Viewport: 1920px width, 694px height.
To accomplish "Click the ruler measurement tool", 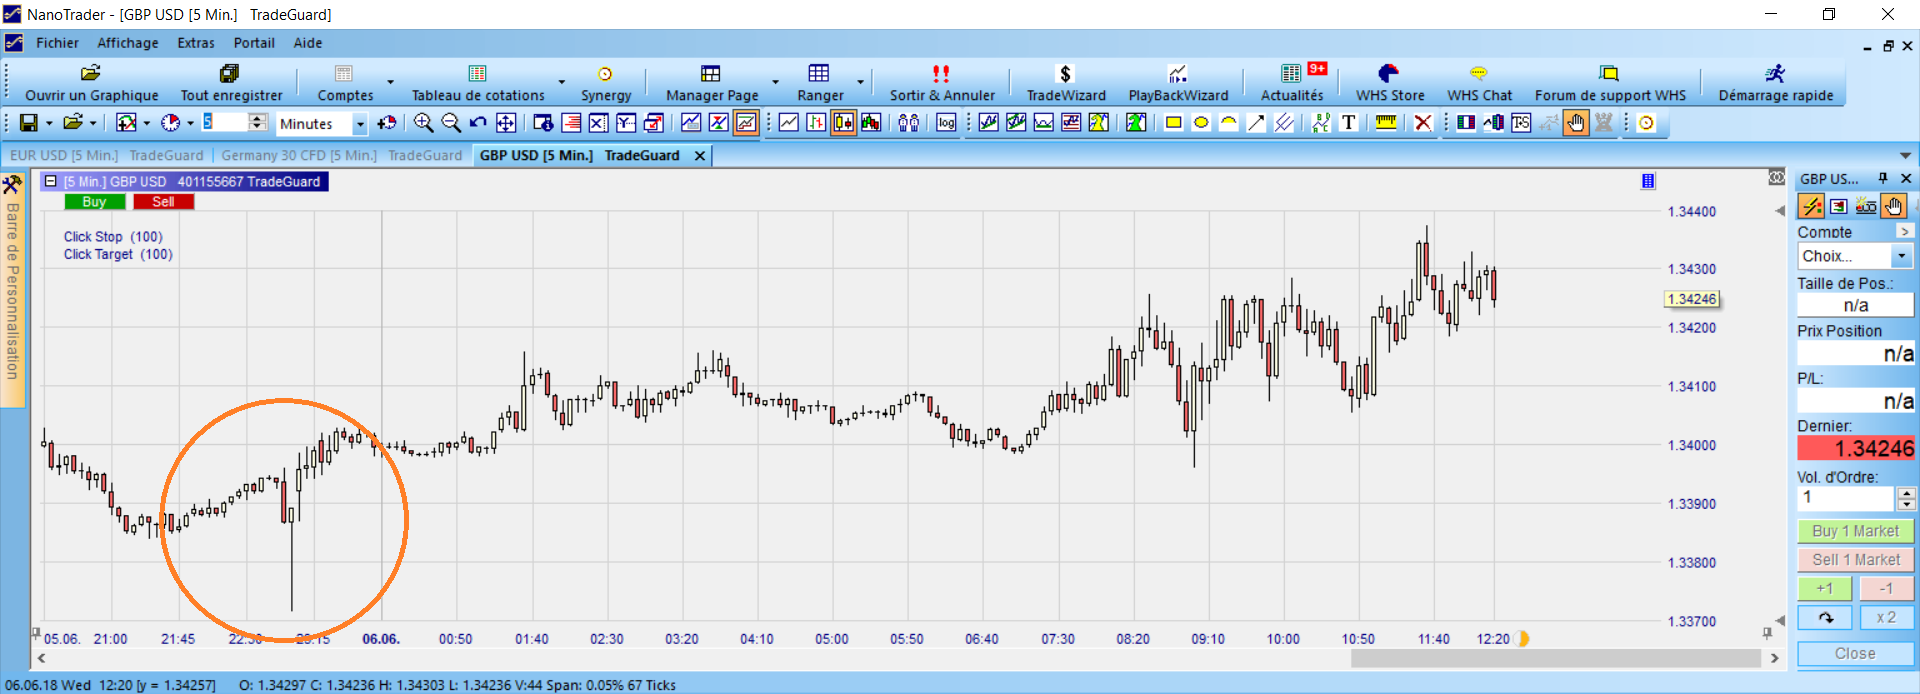I will click(1386, 123).
